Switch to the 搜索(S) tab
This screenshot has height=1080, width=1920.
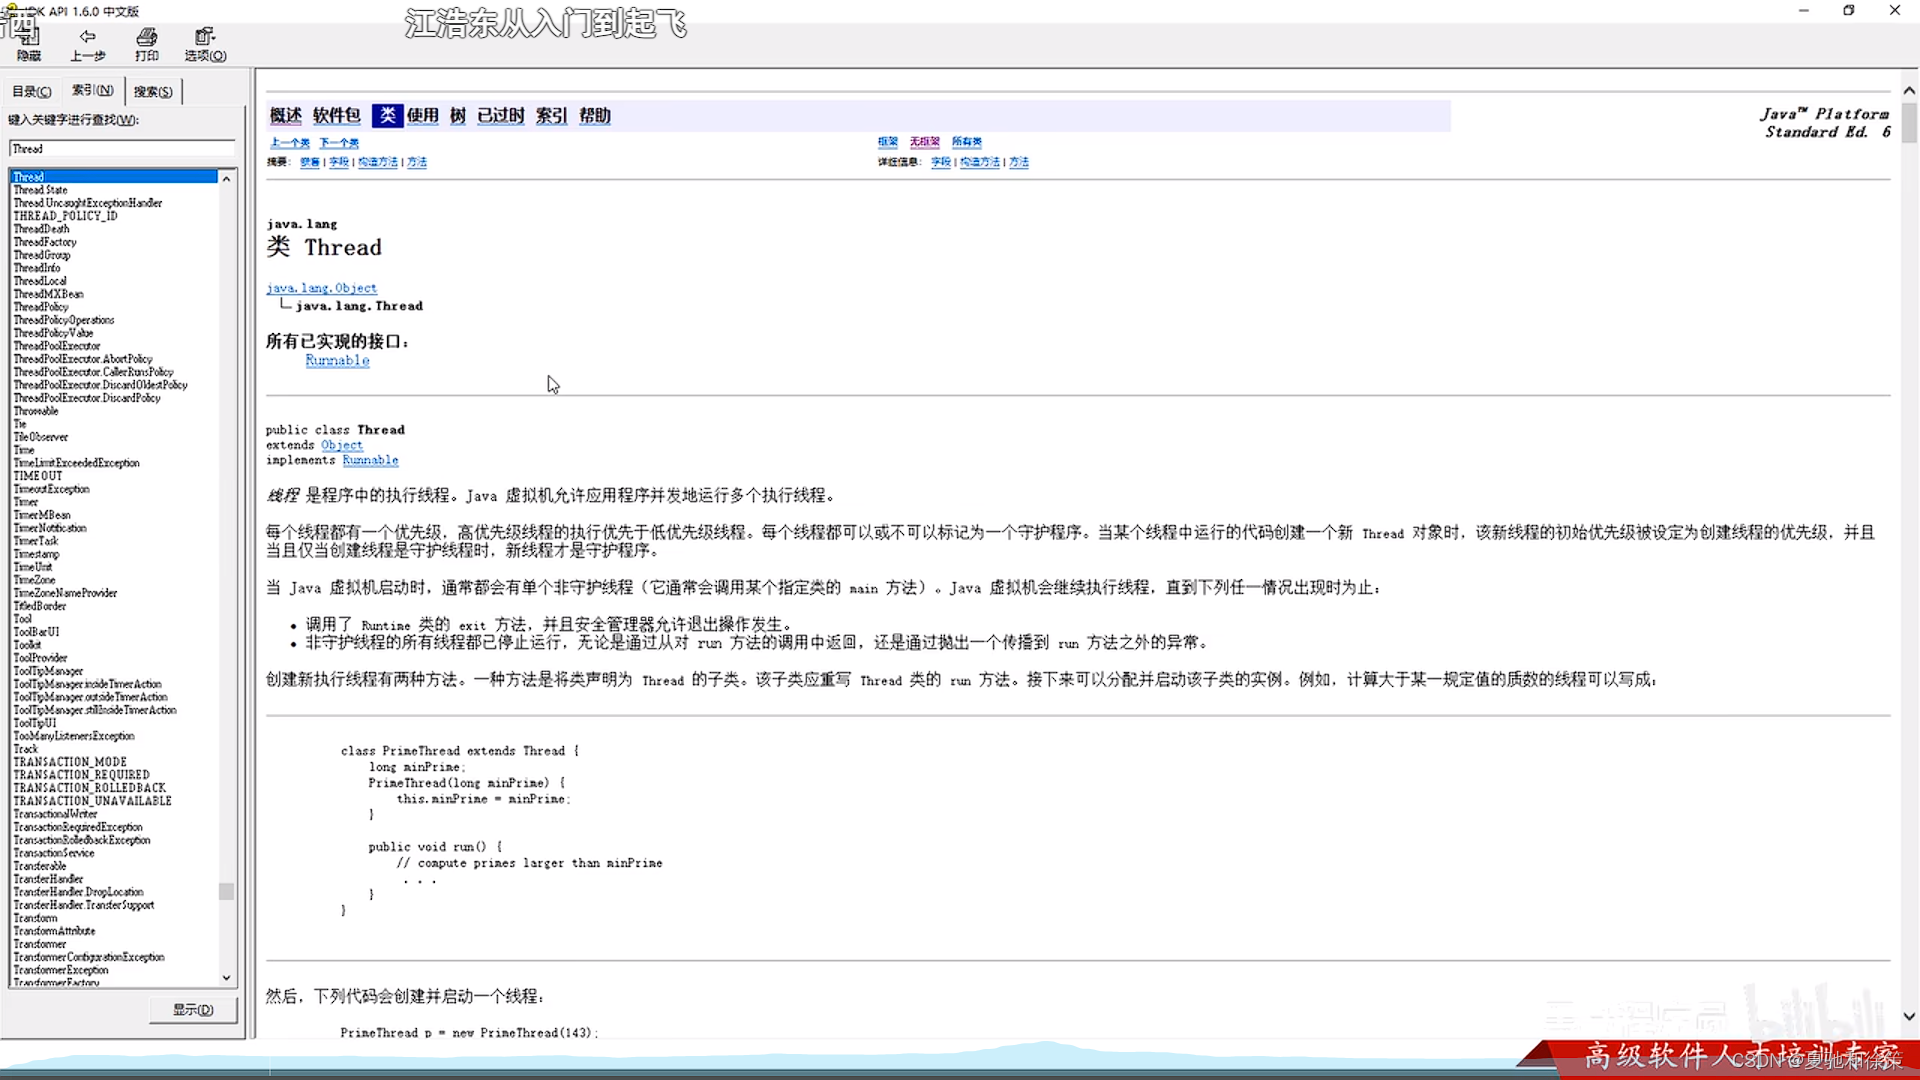pyautogui.click(x=153, y=91)
